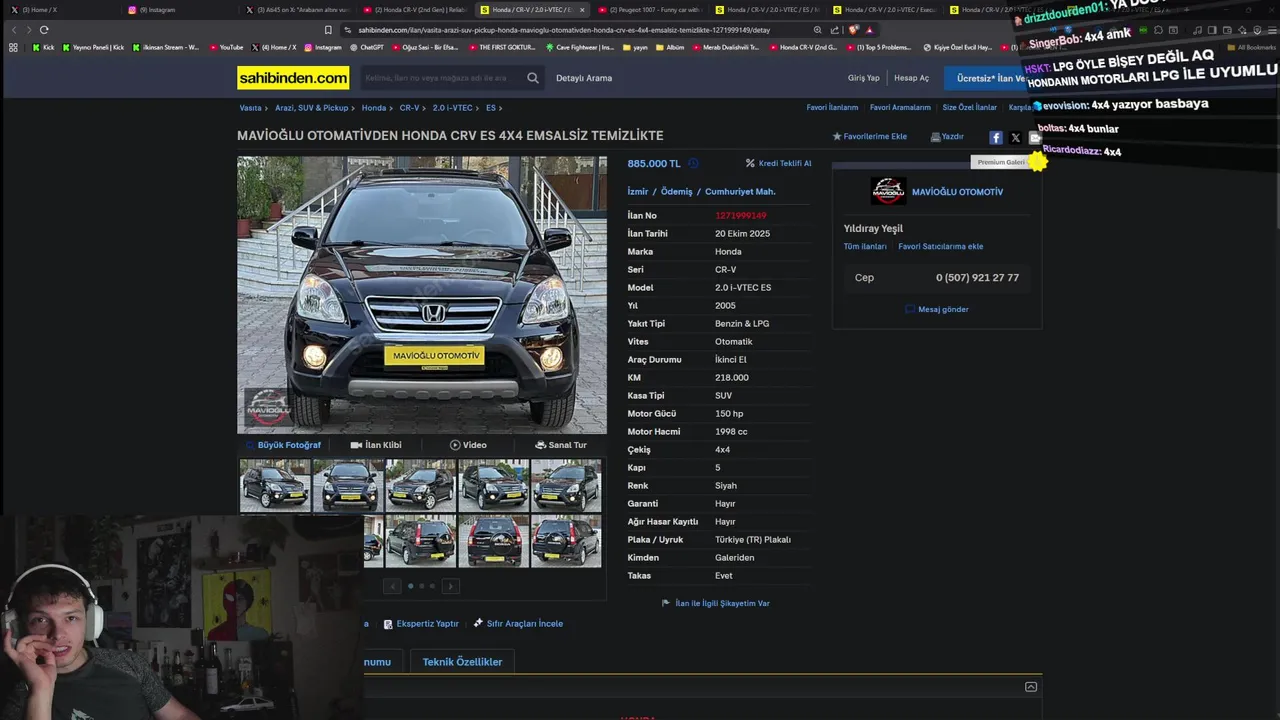Select the Büyük Fotoğraf tab
The height and width of the screenshot is (720, 1280).
pyautogui.click(x=283, y=445)
